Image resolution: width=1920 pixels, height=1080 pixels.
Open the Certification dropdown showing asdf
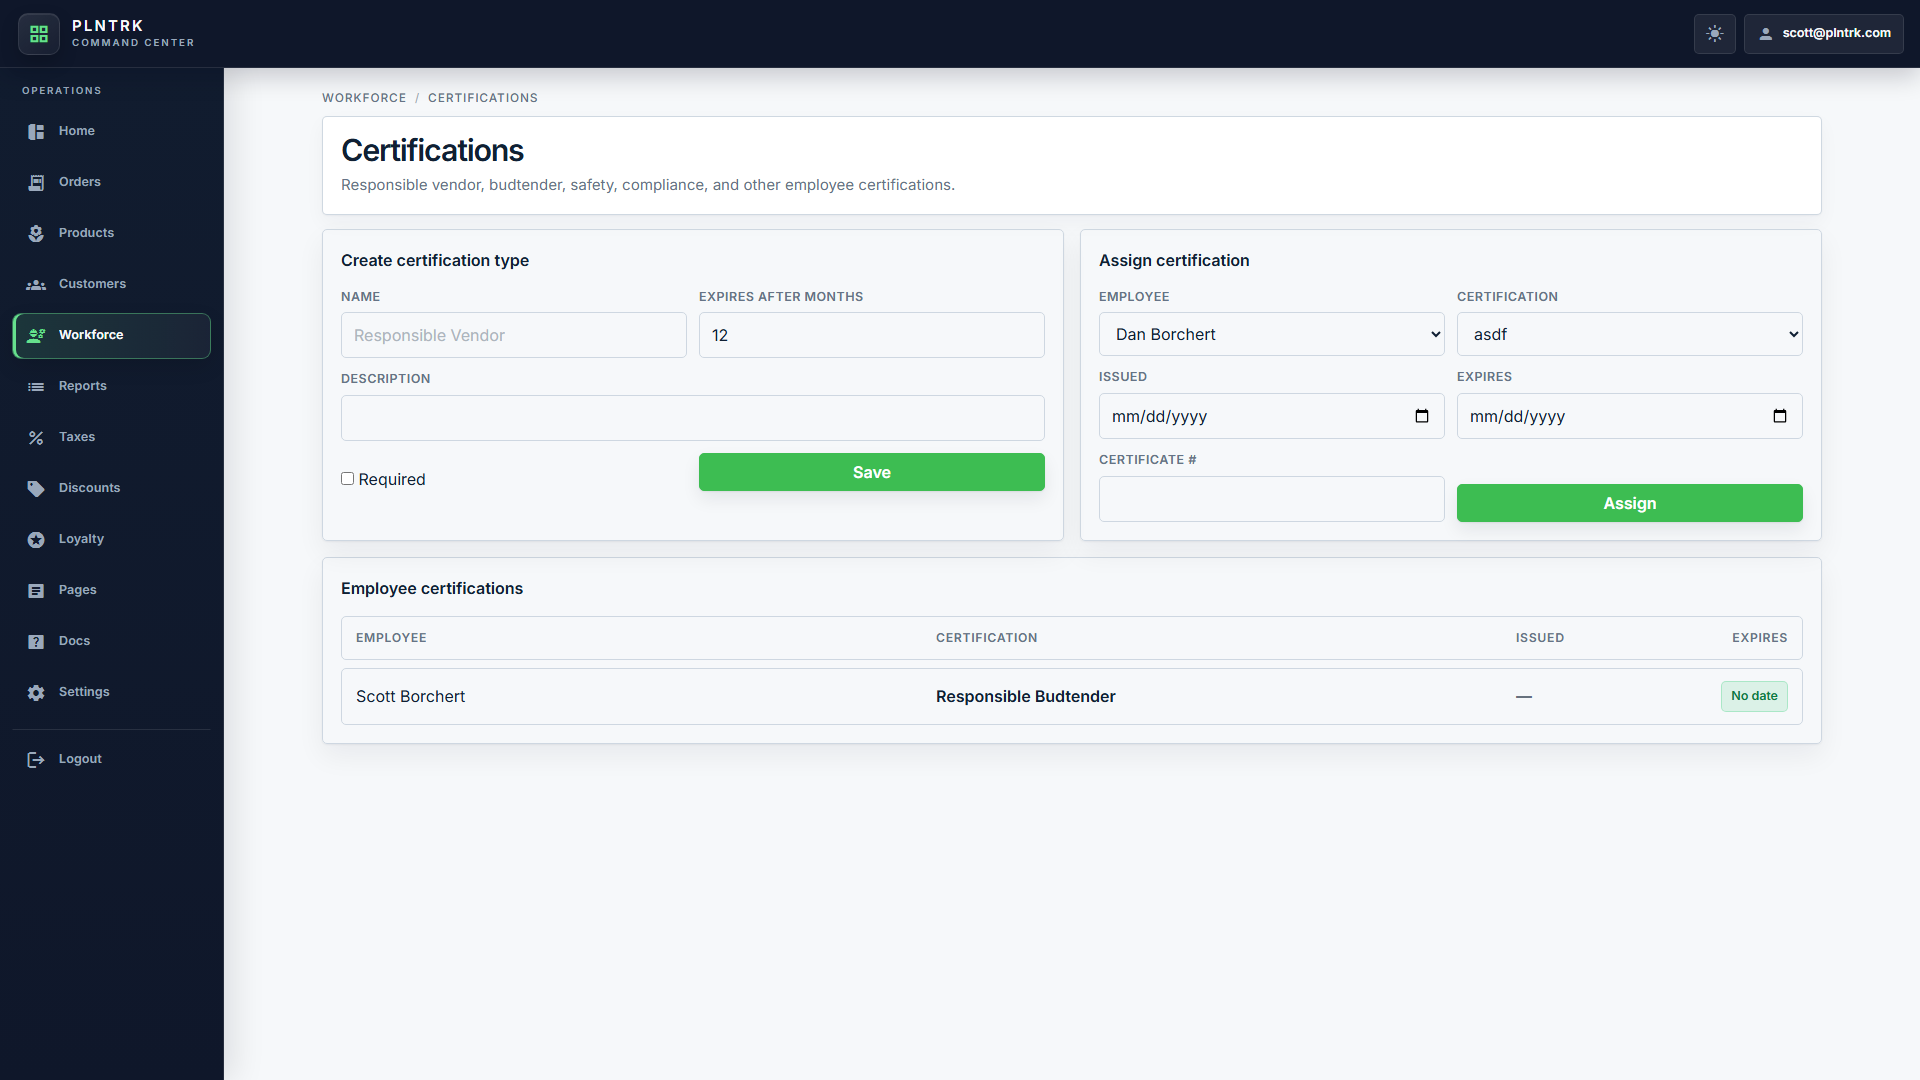[1629, 334]
